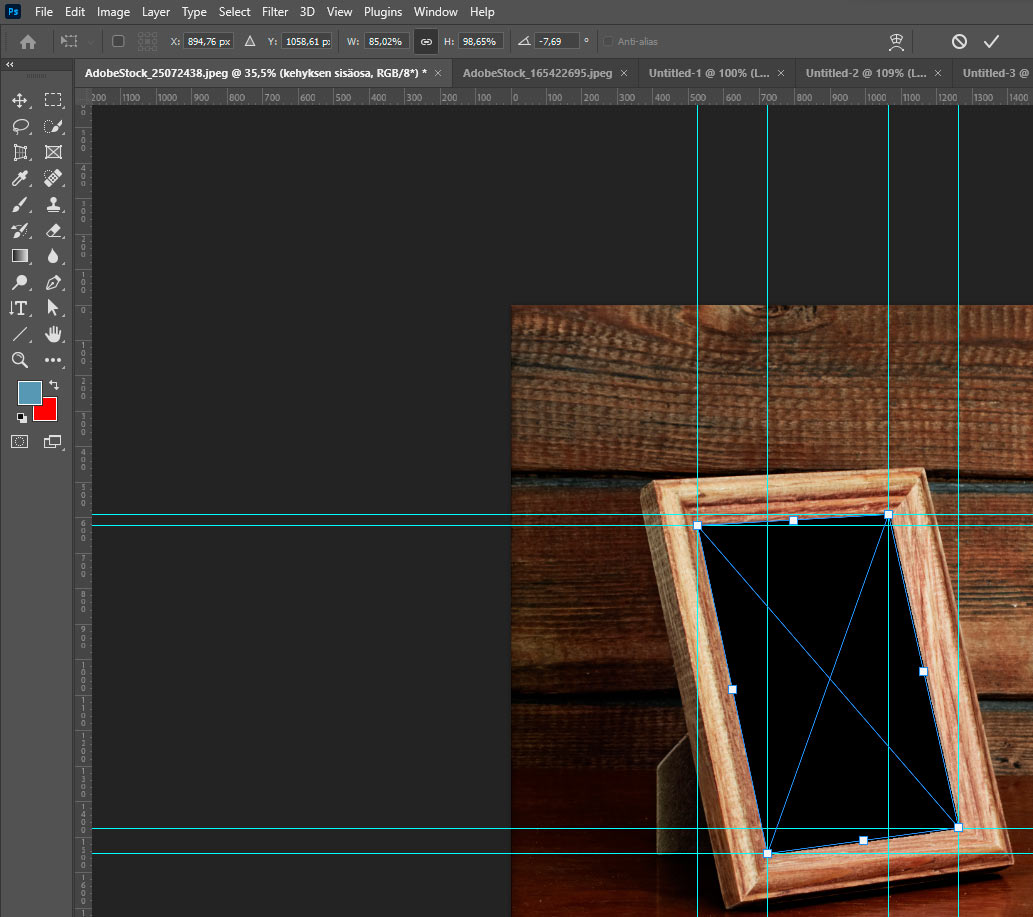
Task: Select the Eraser tool
Action: 53,231
